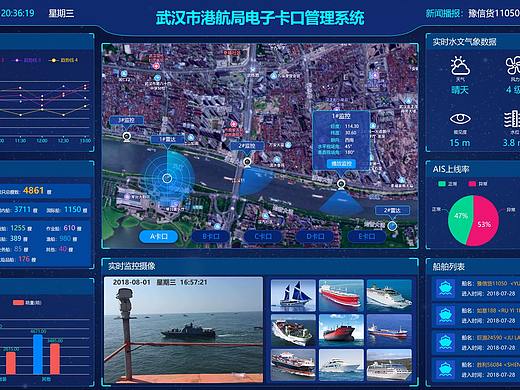Click the 610 ship count value
The height and width of the screenshot is (390, 520).
tap(69, 228)
